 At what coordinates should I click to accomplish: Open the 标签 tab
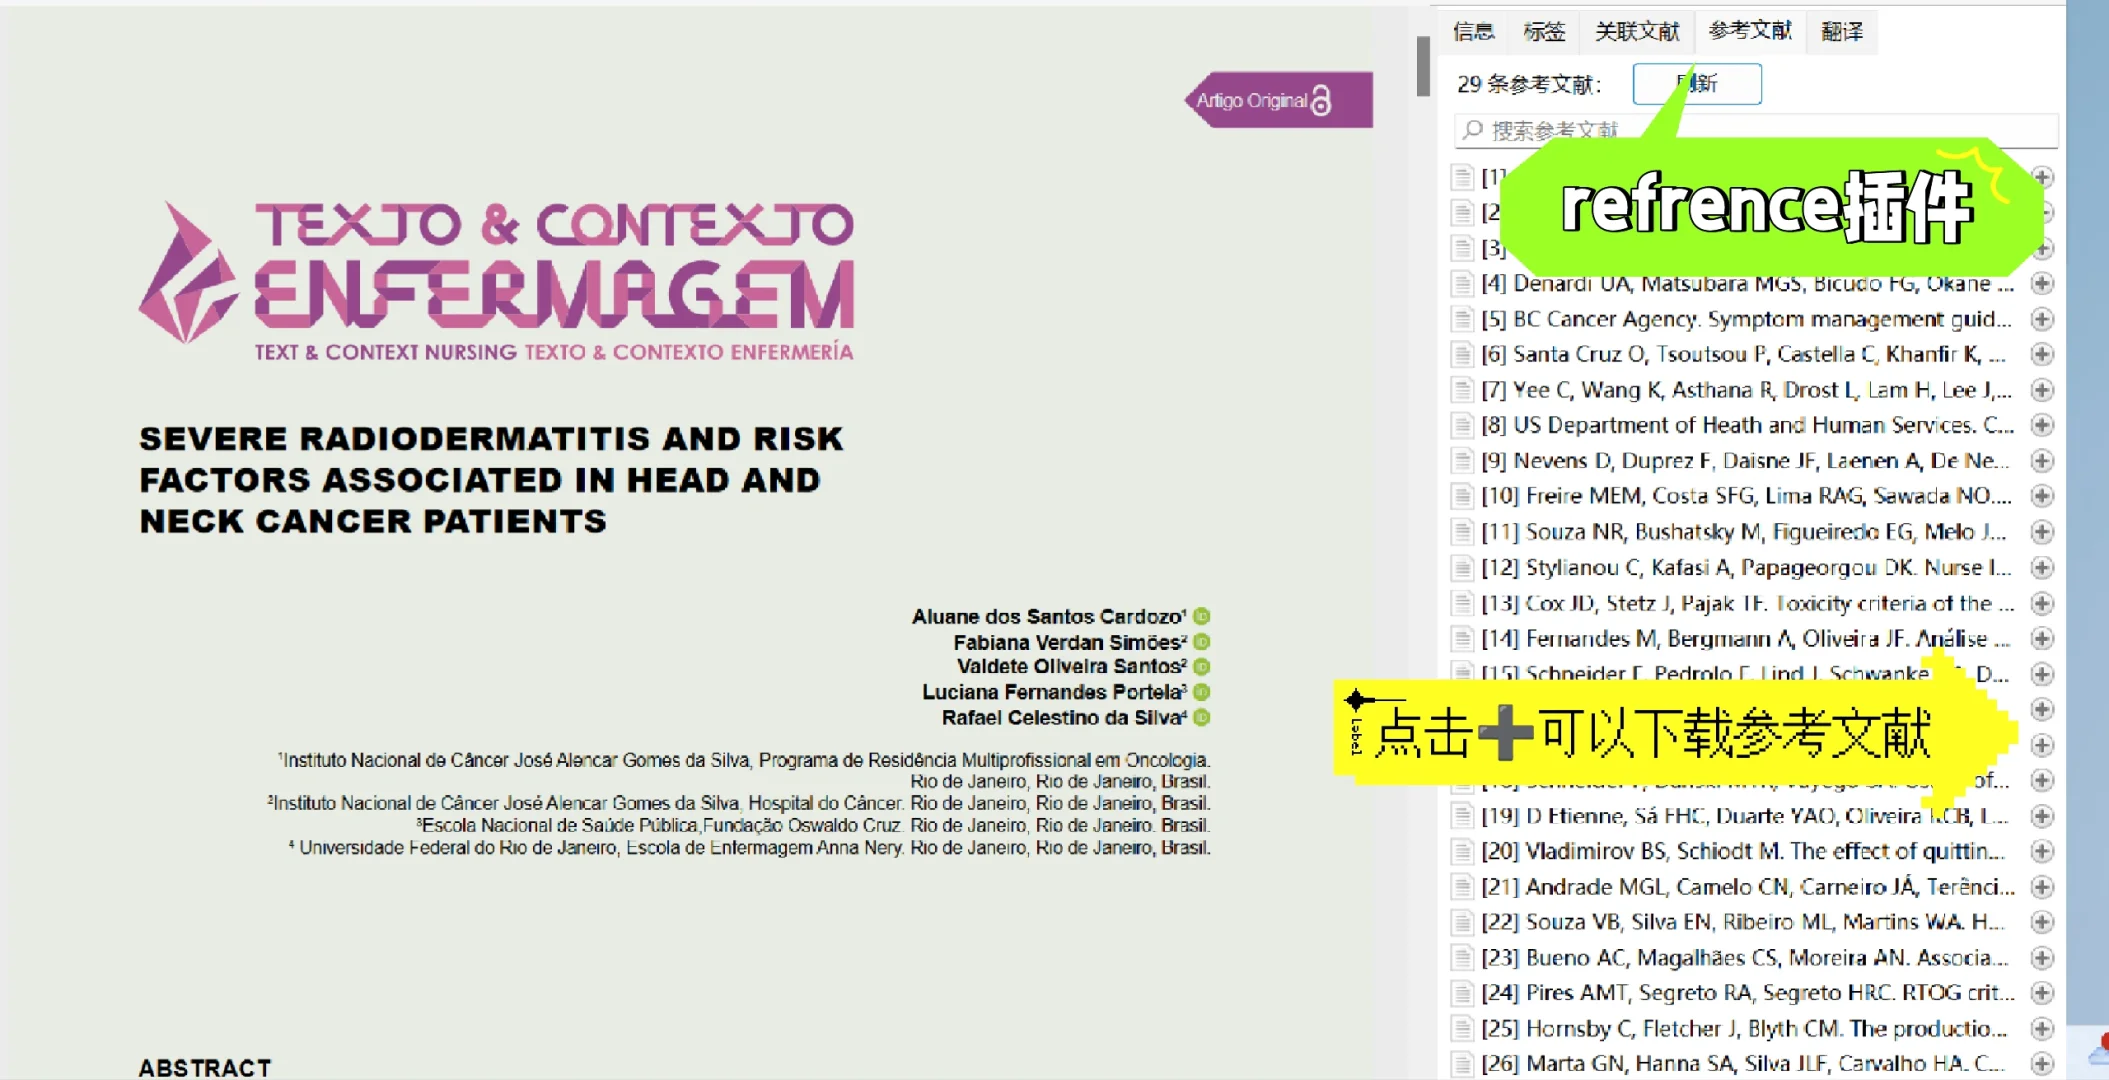(1544, 32)
